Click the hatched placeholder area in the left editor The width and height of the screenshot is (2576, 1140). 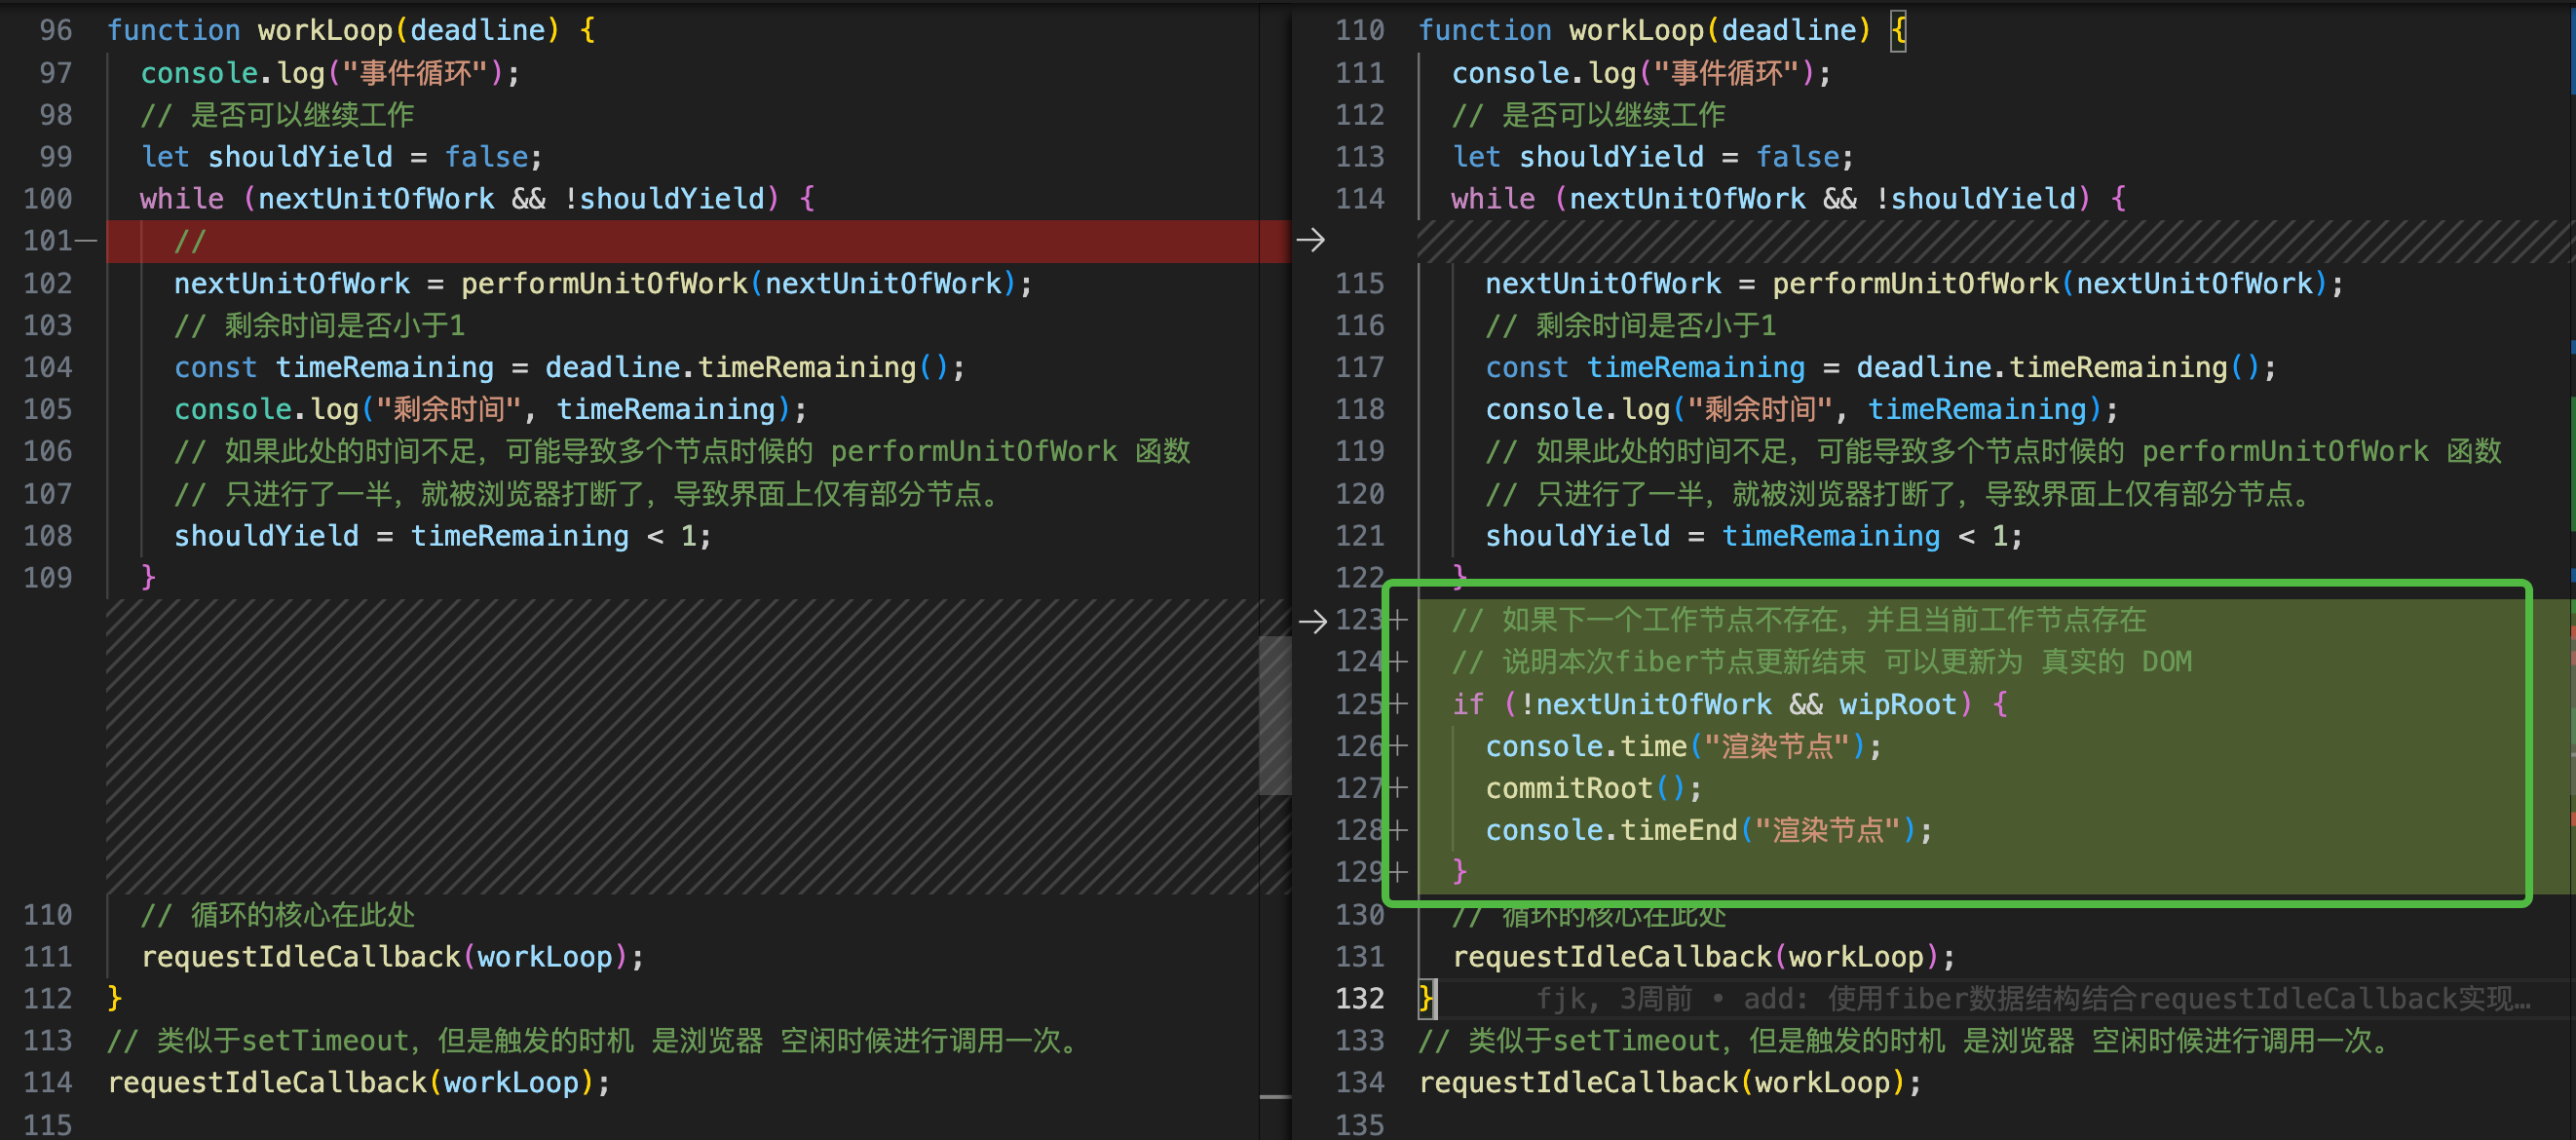(x=680, y=745)
